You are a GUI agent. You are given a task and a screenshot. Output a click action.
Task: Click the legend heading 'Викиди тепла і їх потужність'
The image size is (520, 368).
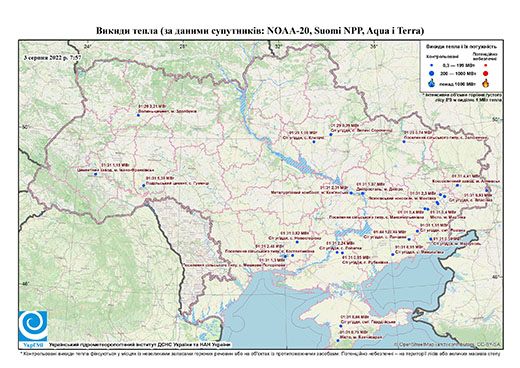461,47
